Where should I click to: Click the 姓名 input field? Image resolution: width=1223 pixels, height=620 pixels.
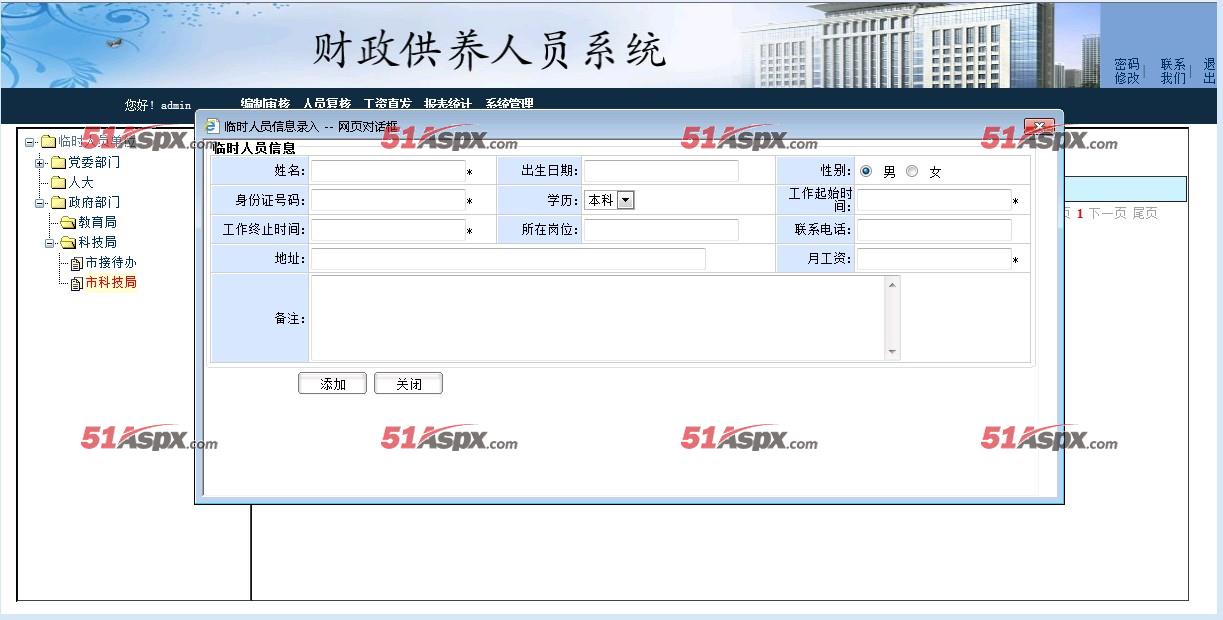point(388,171)
